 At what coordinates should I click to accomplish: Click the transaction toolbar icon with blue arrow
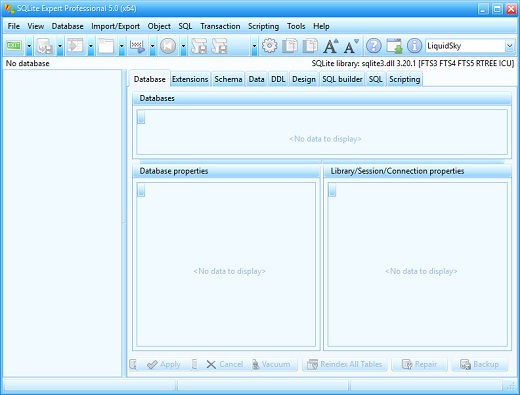click(x=137, y=46)
